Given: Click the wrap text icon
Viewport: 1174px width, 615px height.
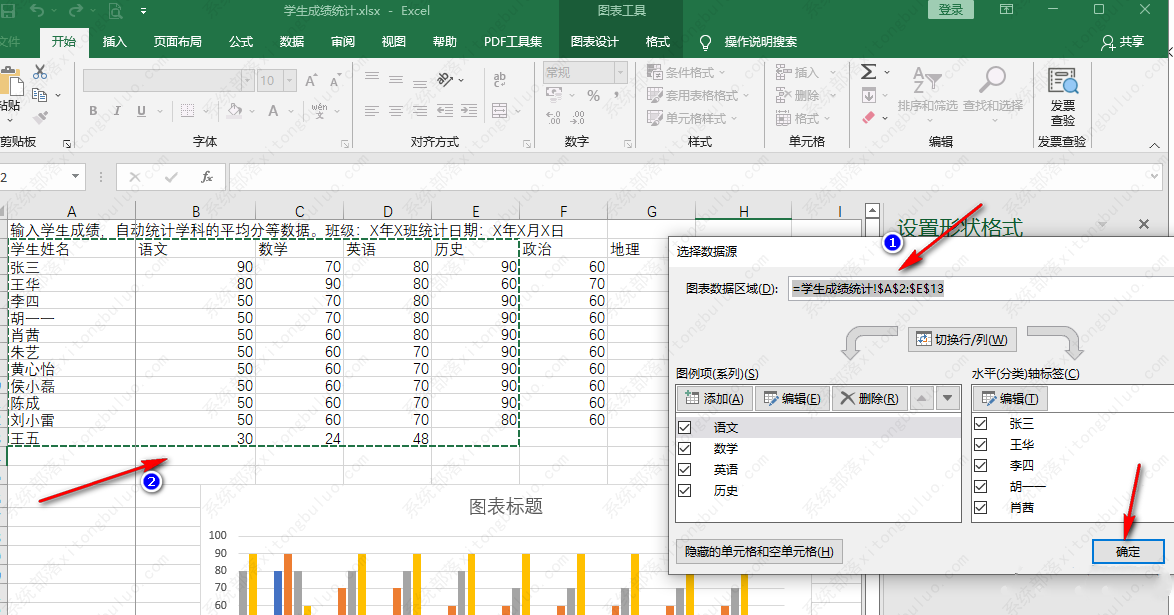Looking at the screenshot, I should click(x=499, y=79).
